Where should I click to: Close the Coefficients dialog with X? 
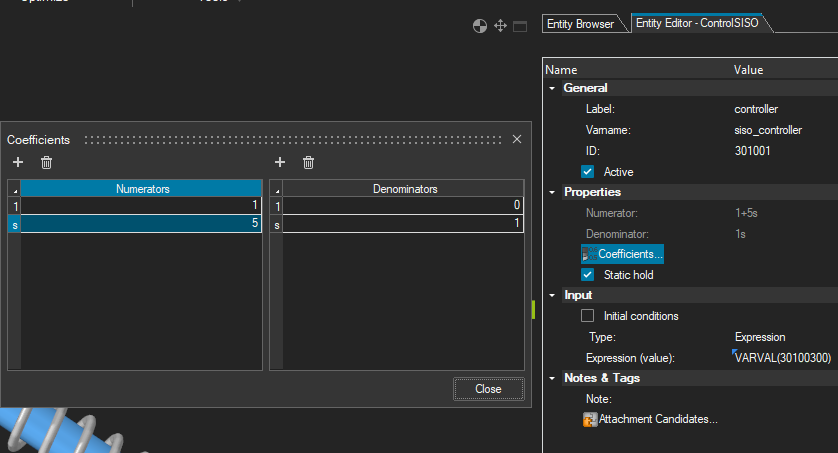(517, 139)
